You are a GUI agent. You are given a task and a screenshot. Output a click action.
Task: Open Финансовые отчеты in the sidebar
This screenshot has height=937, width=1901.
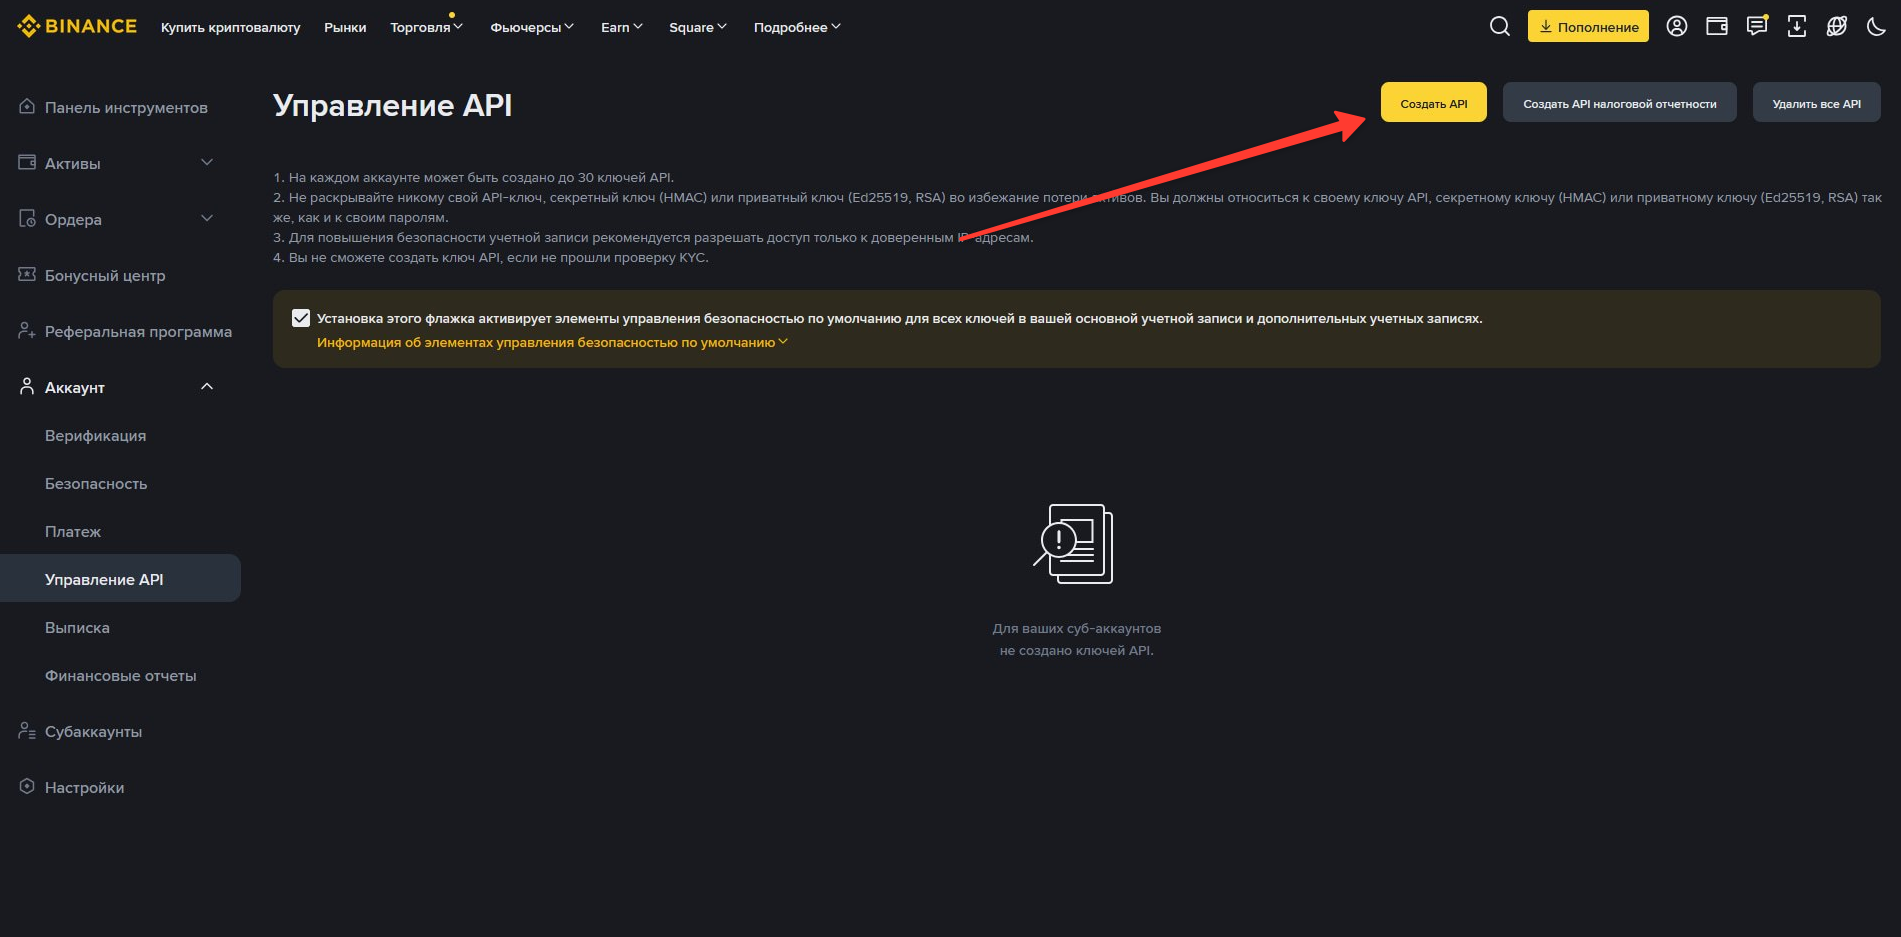[120, 675]
